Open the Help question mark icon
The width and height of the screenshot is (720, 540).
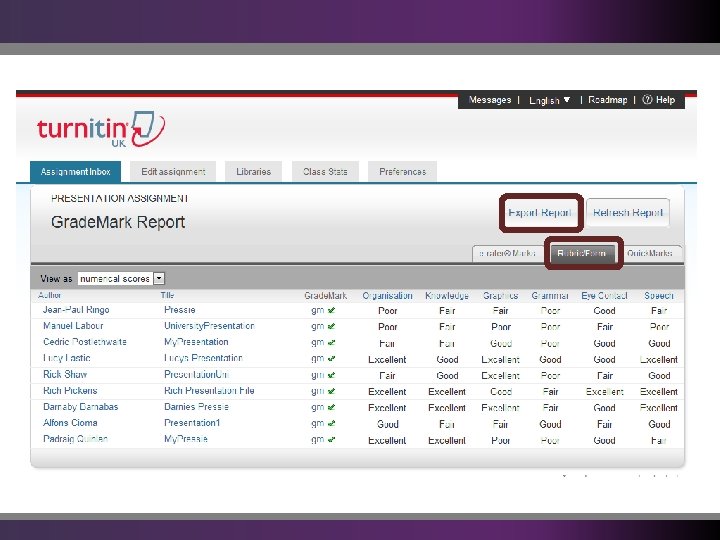(x=647, y=100)
